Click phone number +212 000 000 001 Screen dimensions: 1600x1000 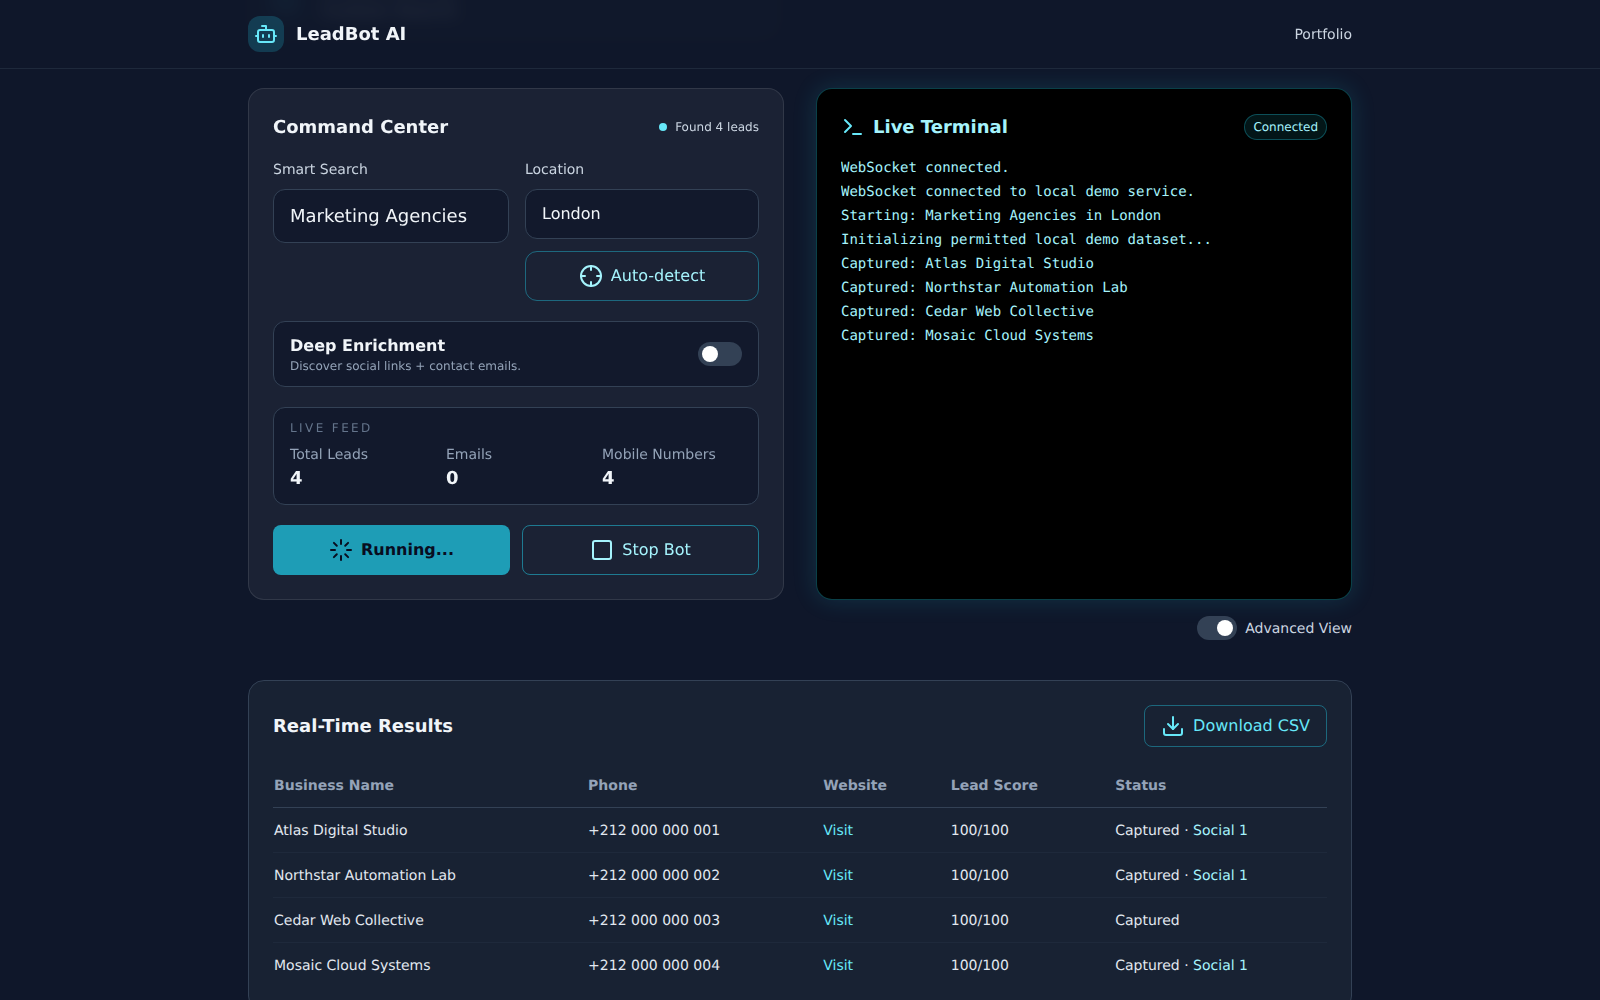click(654, 830)
